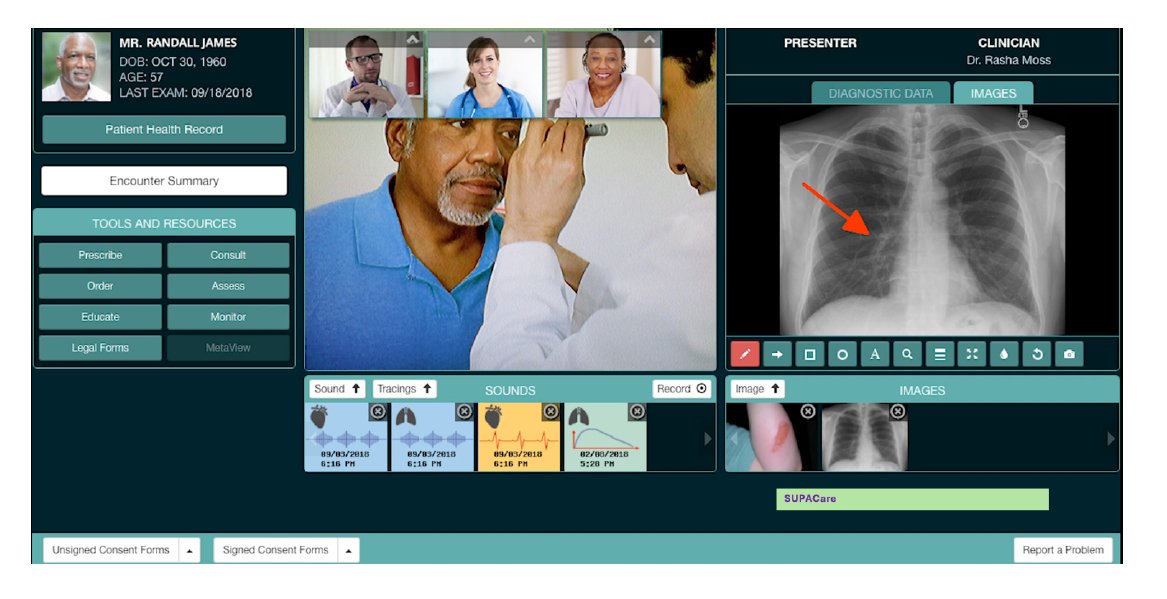This screenshot has height=599, width=1167.
Task: Click the undo rotate arrow icon
Action: coord(1037,354)
